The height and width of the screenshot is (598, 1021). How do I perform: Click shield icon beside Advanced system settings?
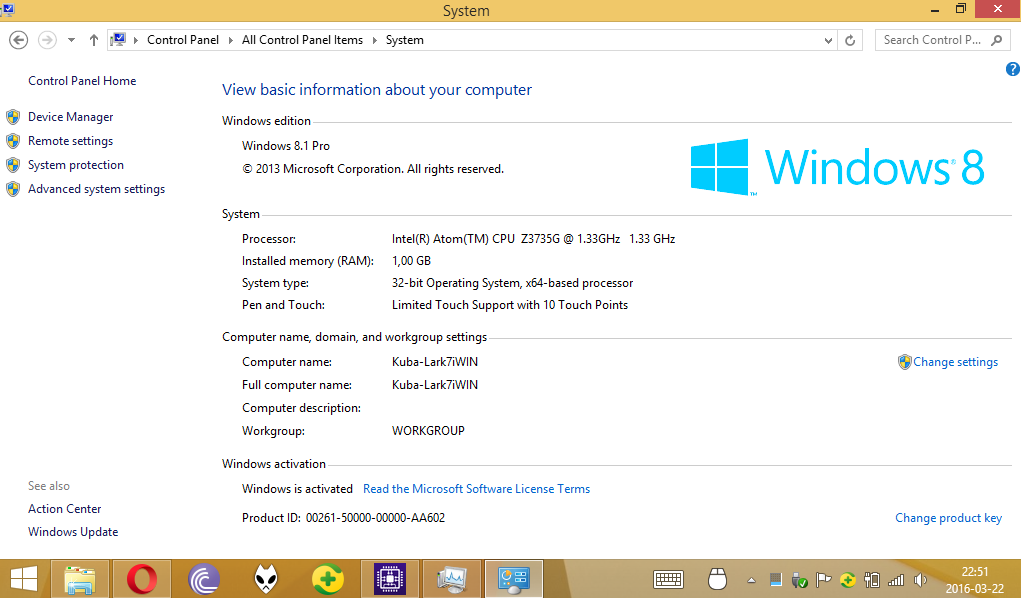tap(13, 190)
